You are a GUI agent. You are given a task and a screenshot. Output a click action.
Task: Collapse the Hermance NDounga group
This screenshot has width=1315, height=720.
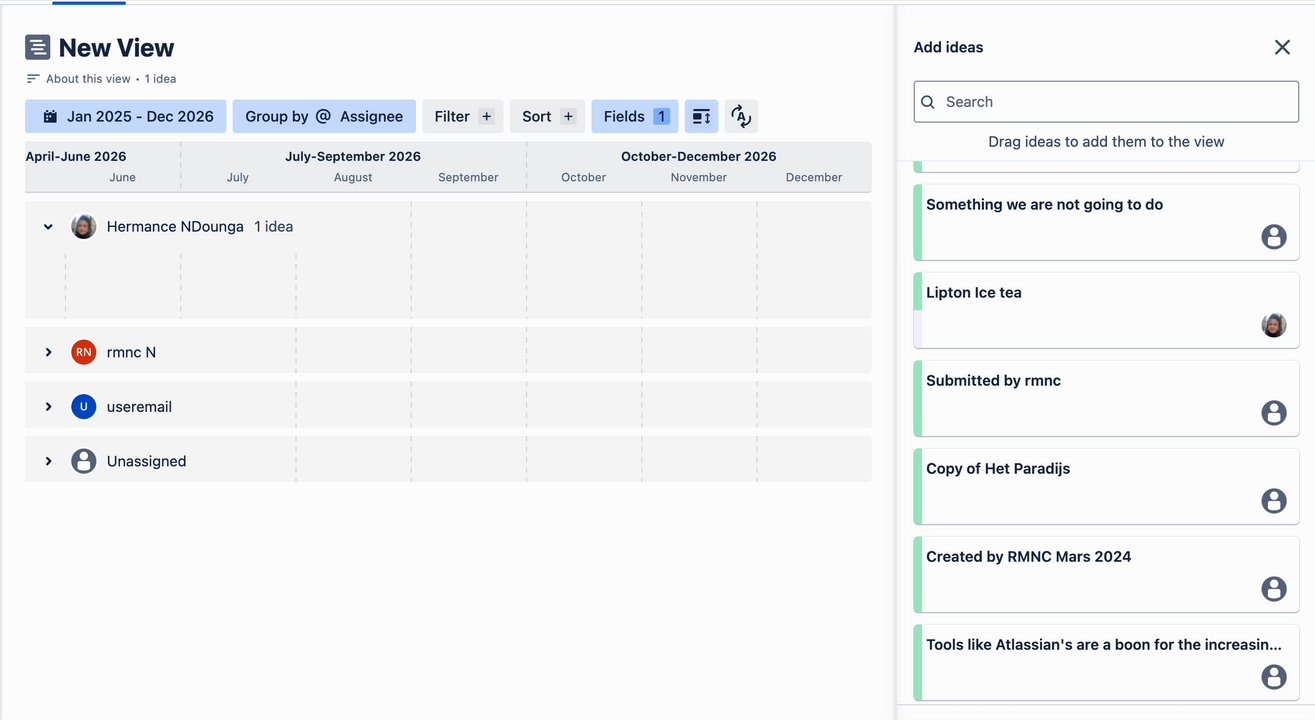48,227
